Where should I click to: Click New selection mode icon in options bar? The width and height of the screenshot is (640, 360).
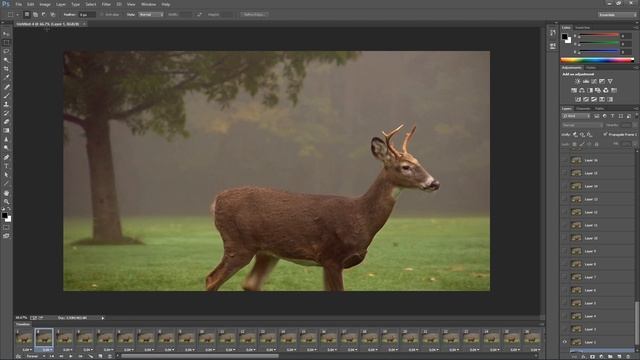pos(27,14)
